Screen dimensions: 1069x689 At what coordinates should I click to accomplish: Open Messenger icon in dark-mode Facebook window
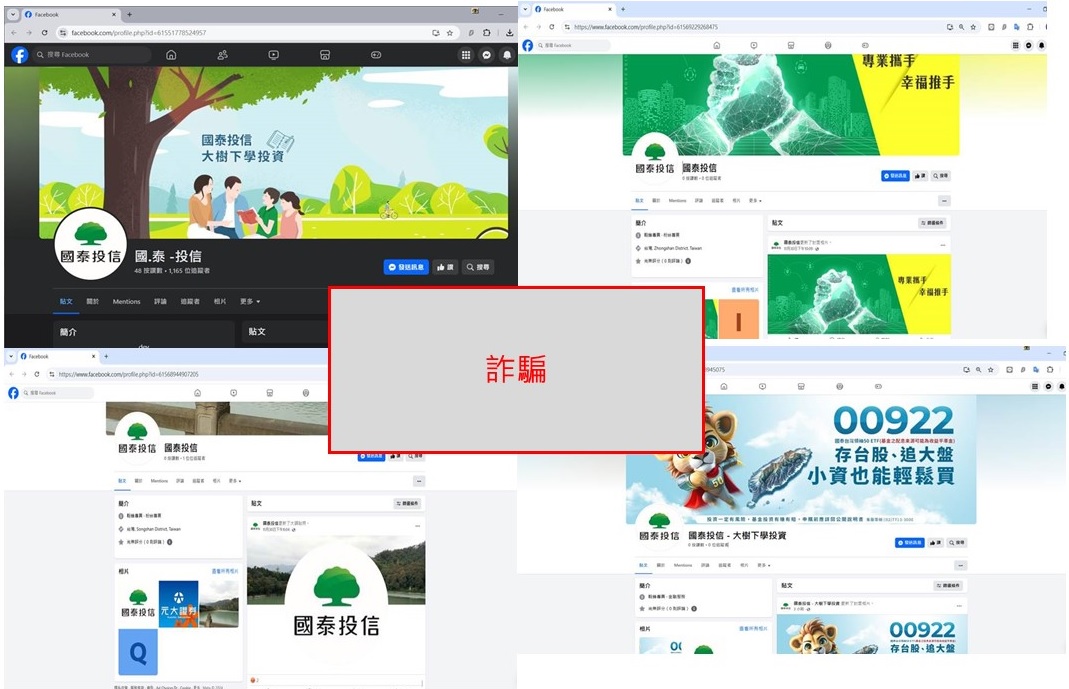(487, 55)
